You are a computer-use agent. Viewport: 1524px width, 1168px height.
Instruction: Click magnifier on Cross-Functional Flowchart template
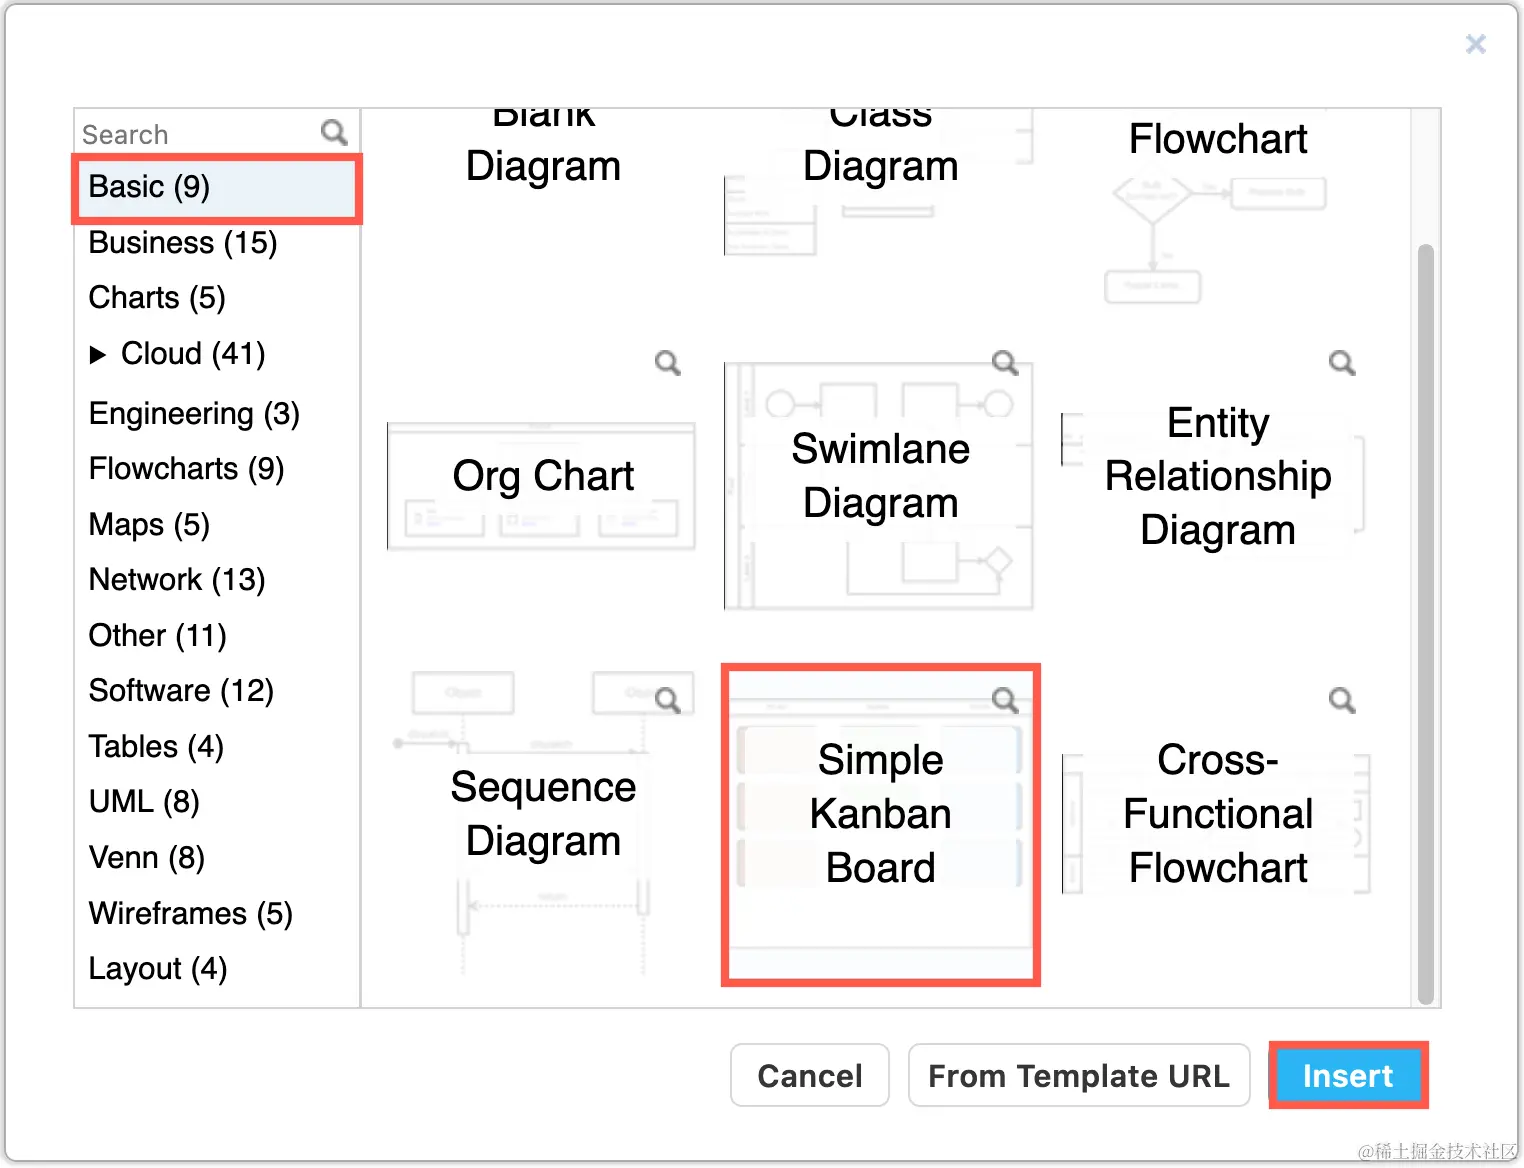coord(1341,700)
